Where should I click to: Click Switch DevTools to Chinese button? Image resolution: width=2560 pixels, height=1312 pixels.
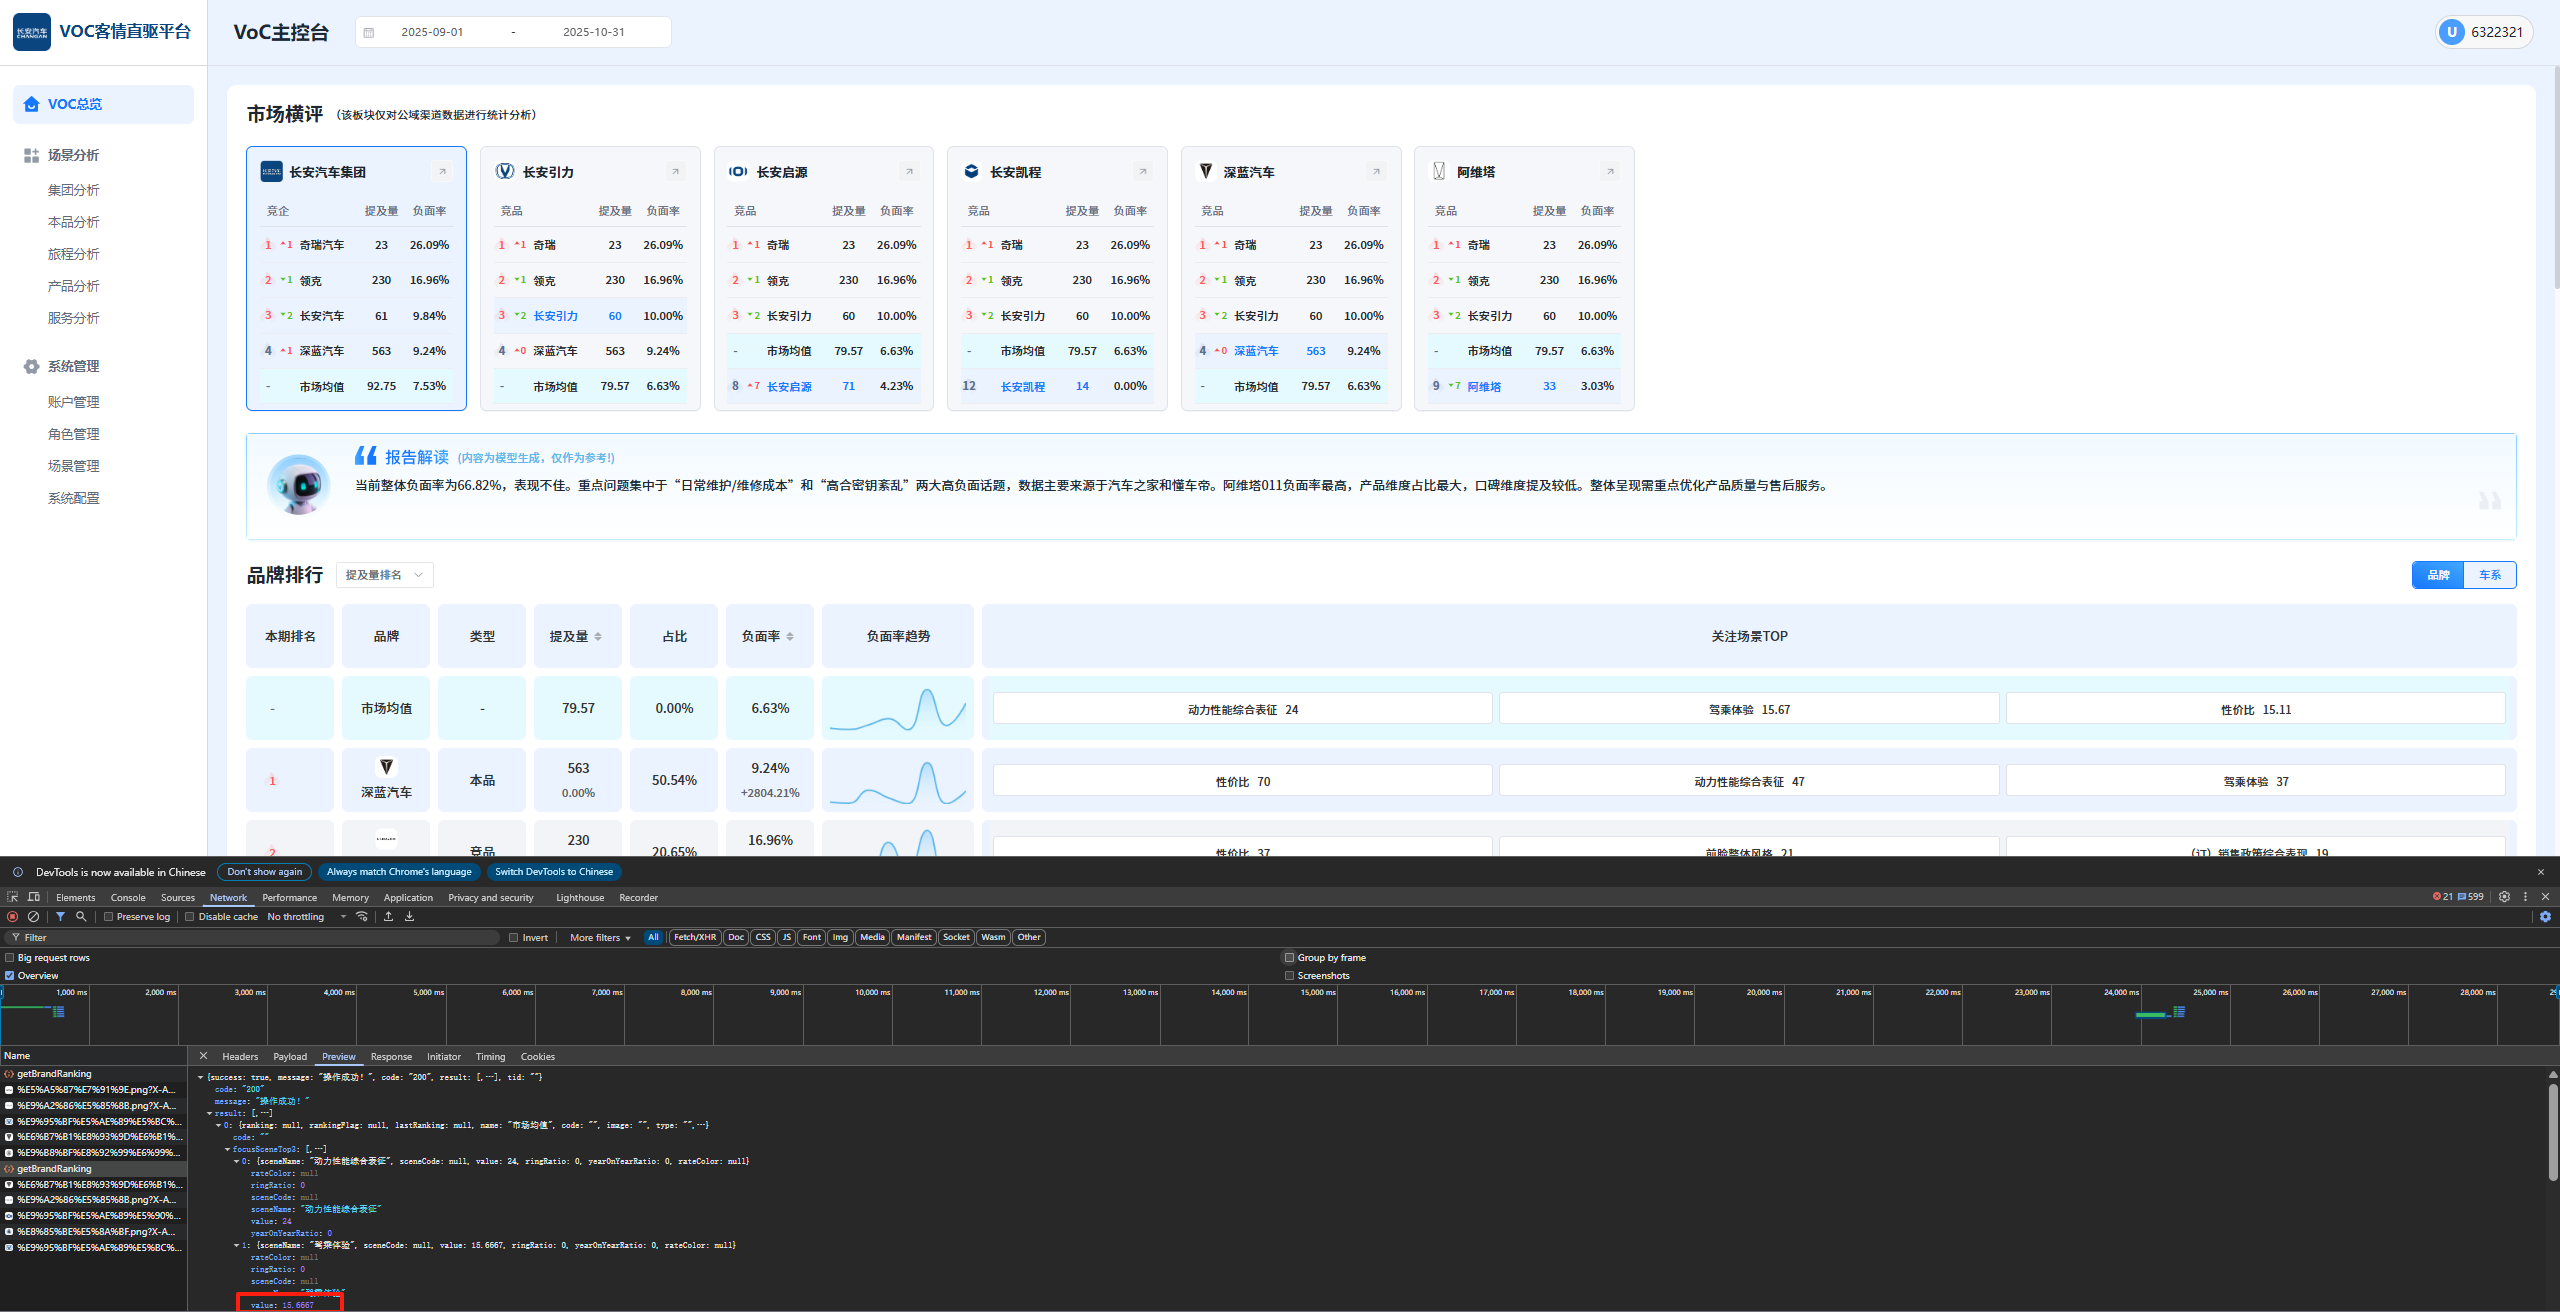coord(554,872)
